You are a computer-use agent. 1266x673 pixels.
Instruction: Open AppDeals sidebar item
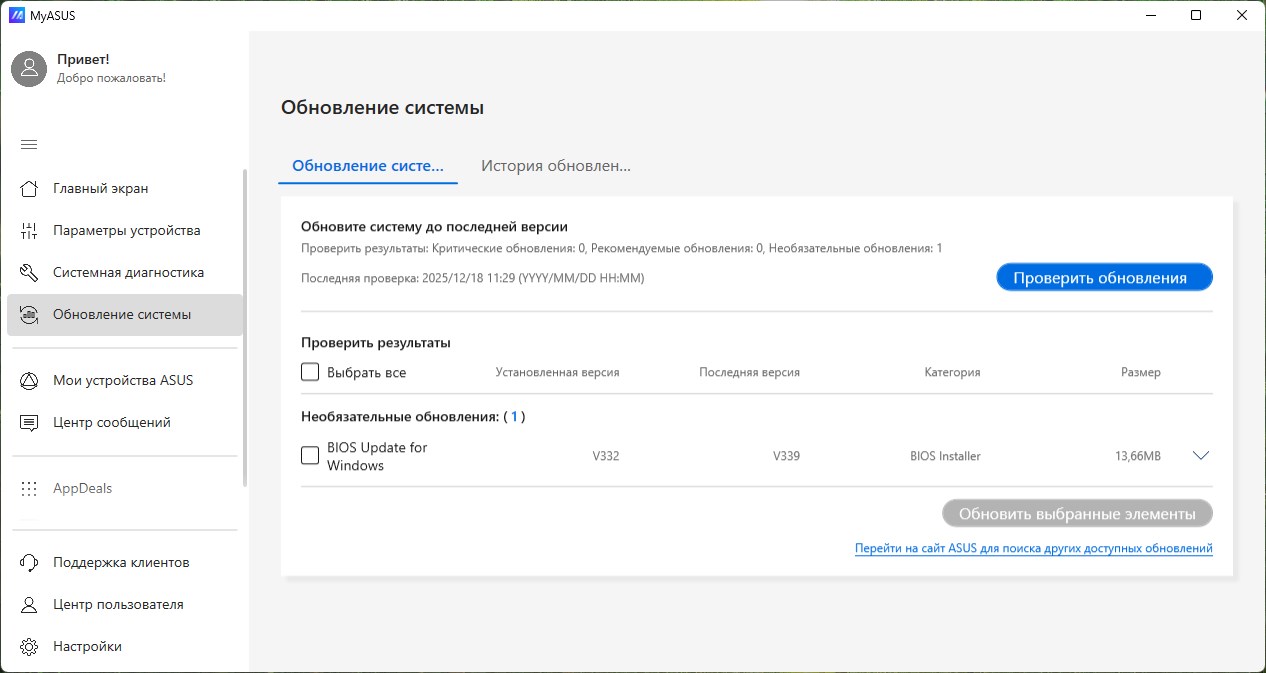pos(125,488)
